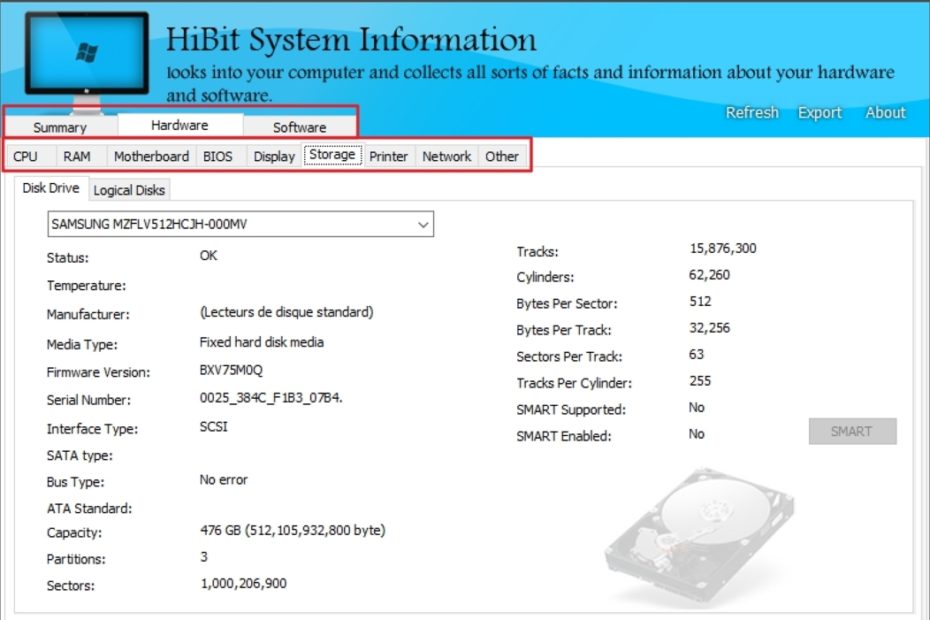Click the cylinders value 62,260
The width and height of the screenshot is (930, 620).
click(x=709, y=275)
